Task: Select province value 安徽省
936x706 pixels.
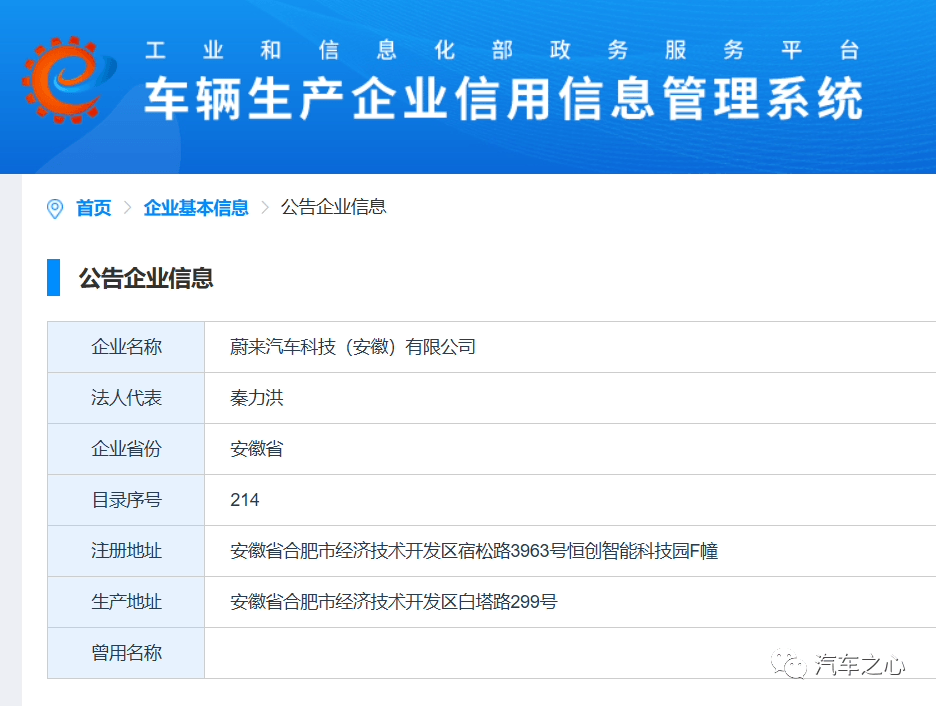Action: click(x=257, y=449)
